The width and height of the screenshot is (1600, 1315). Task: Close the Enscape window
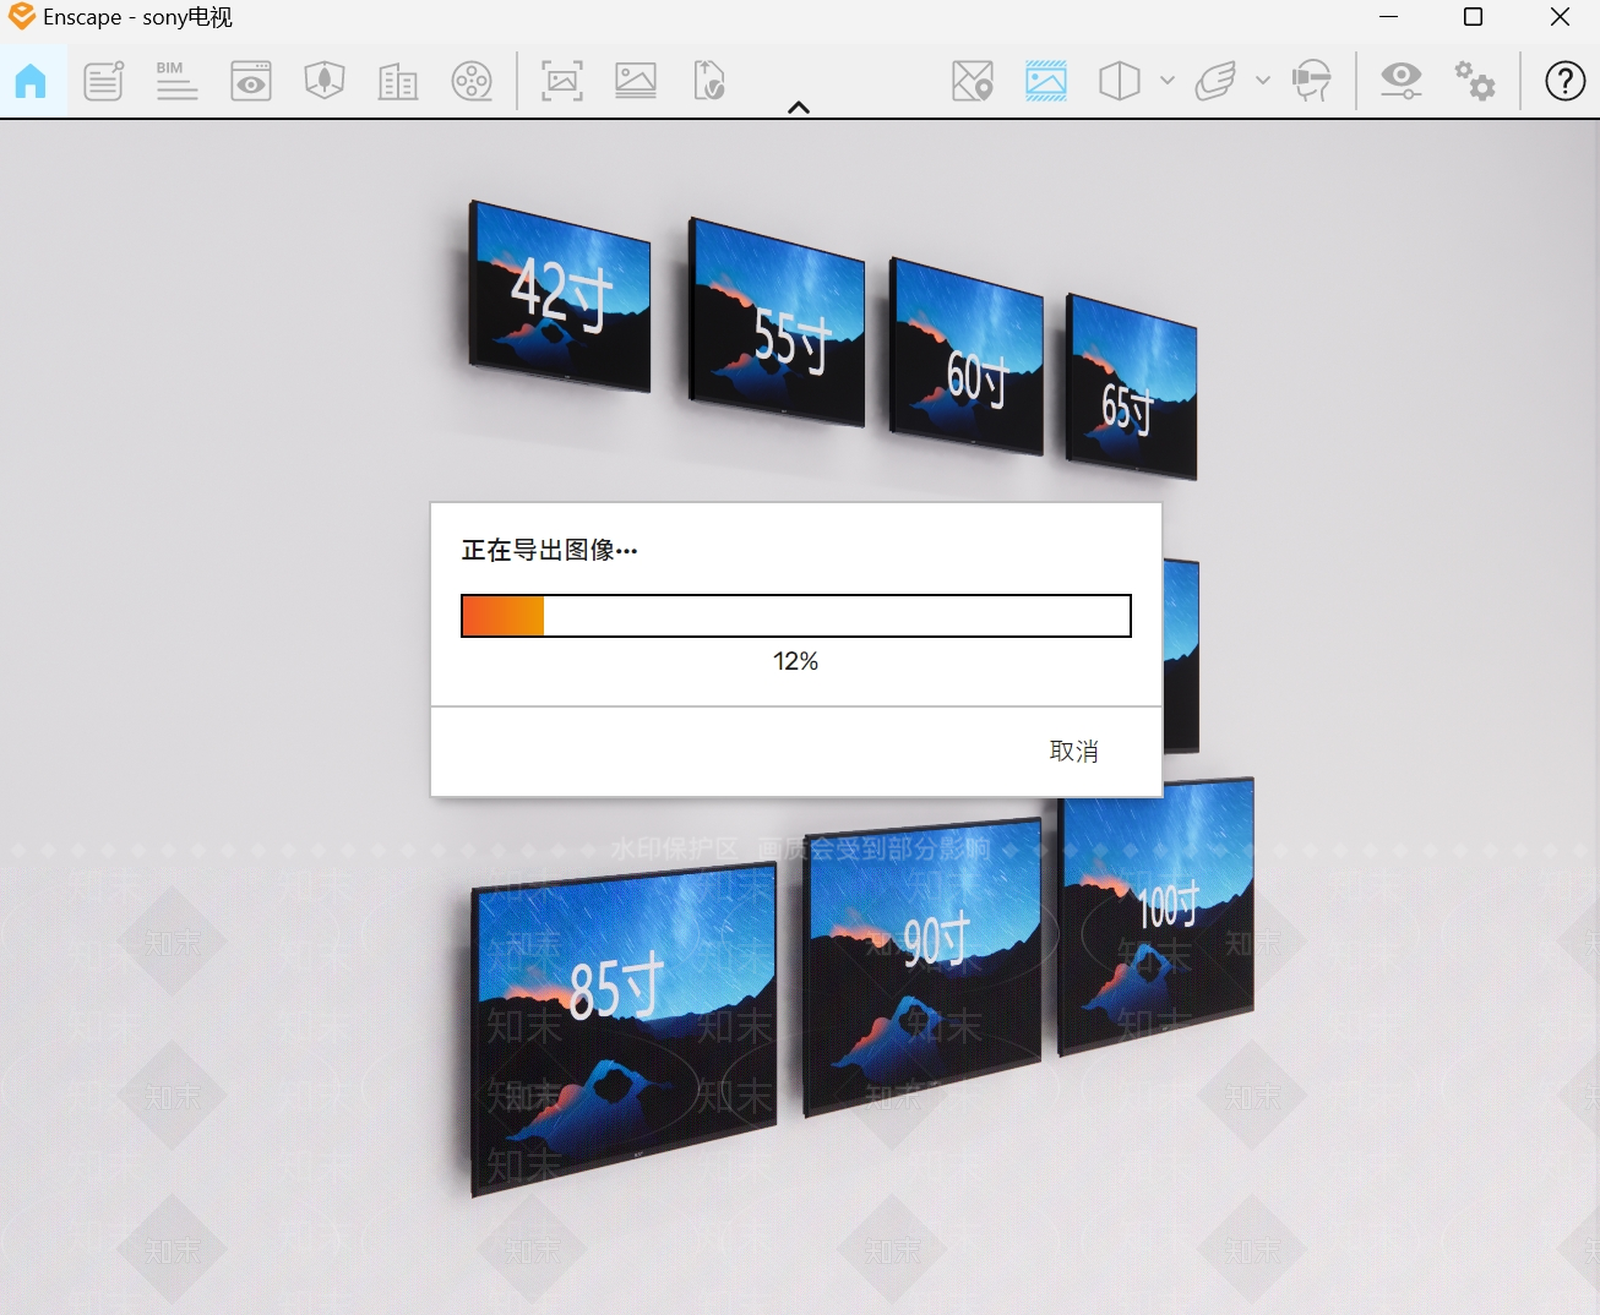(x=1559, y=17)
